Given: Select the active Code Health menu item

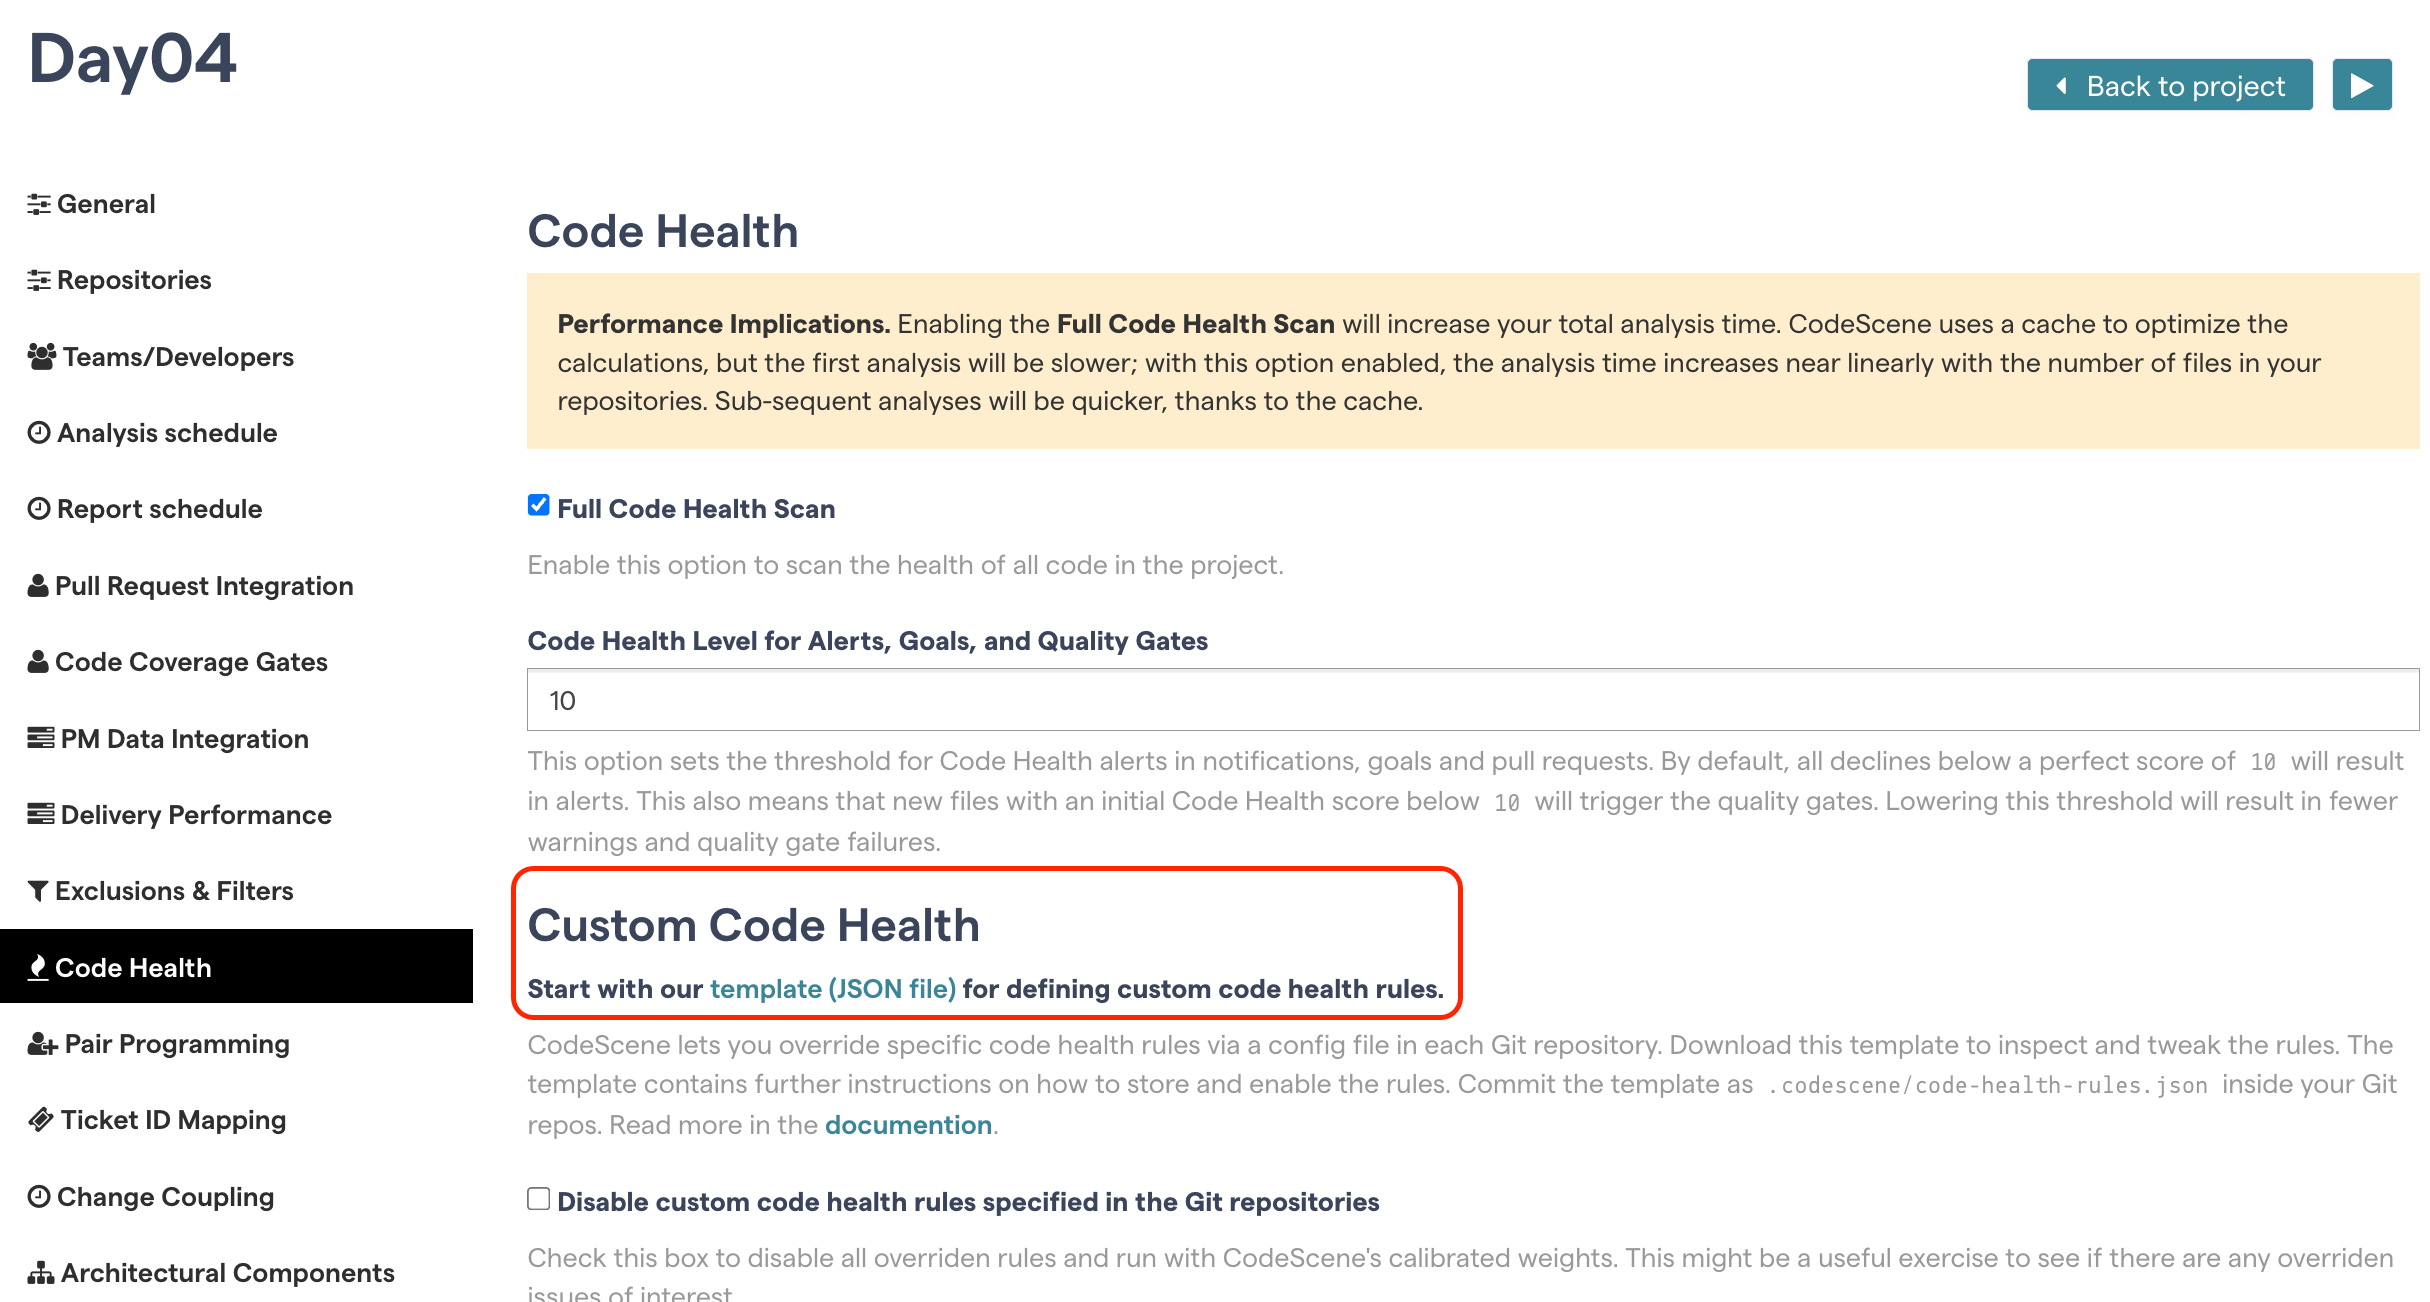Looking at the screenshot, I should (236, 967).
